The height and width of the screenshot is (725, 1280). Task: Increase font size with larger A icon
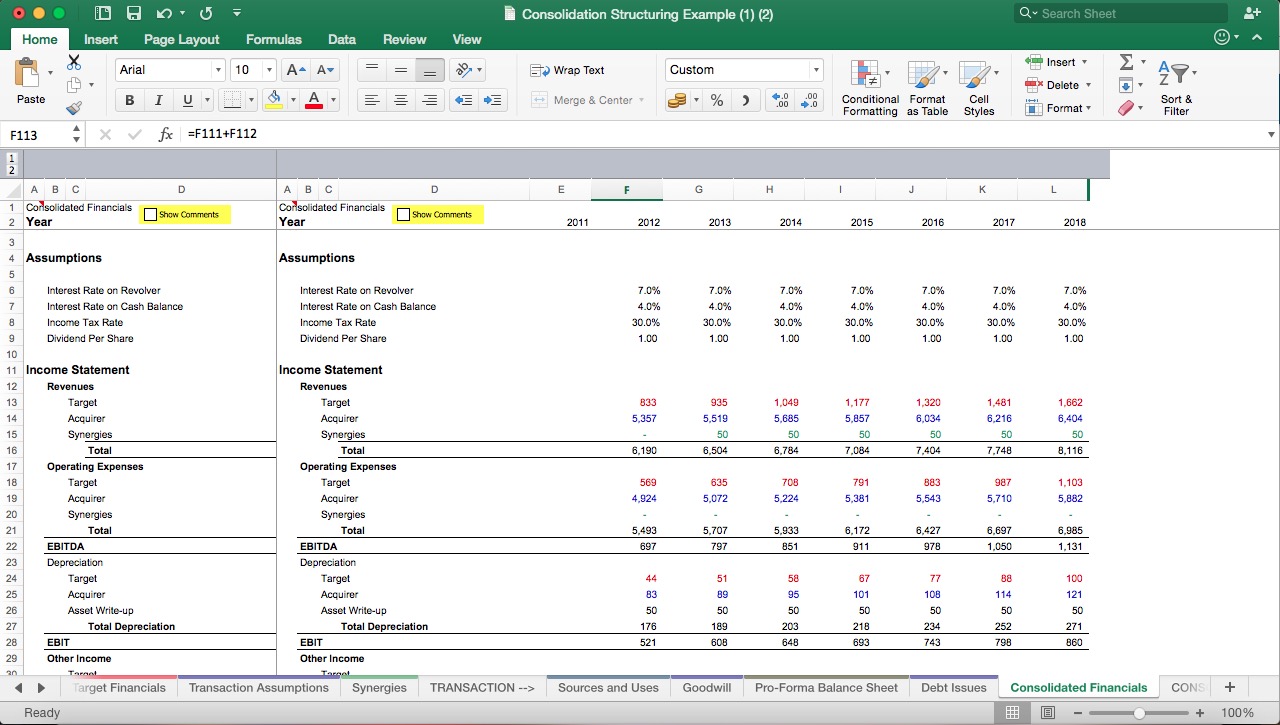tap(296, 70)
